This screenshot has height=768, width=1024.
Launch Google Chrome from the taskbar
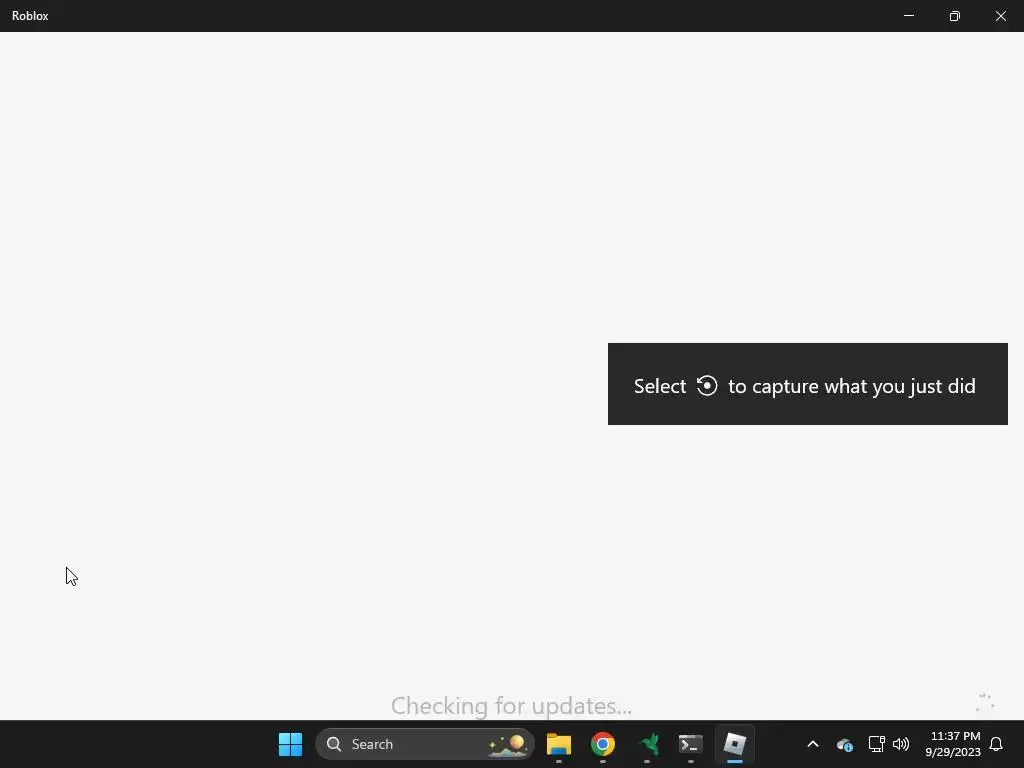pos(603,744)
